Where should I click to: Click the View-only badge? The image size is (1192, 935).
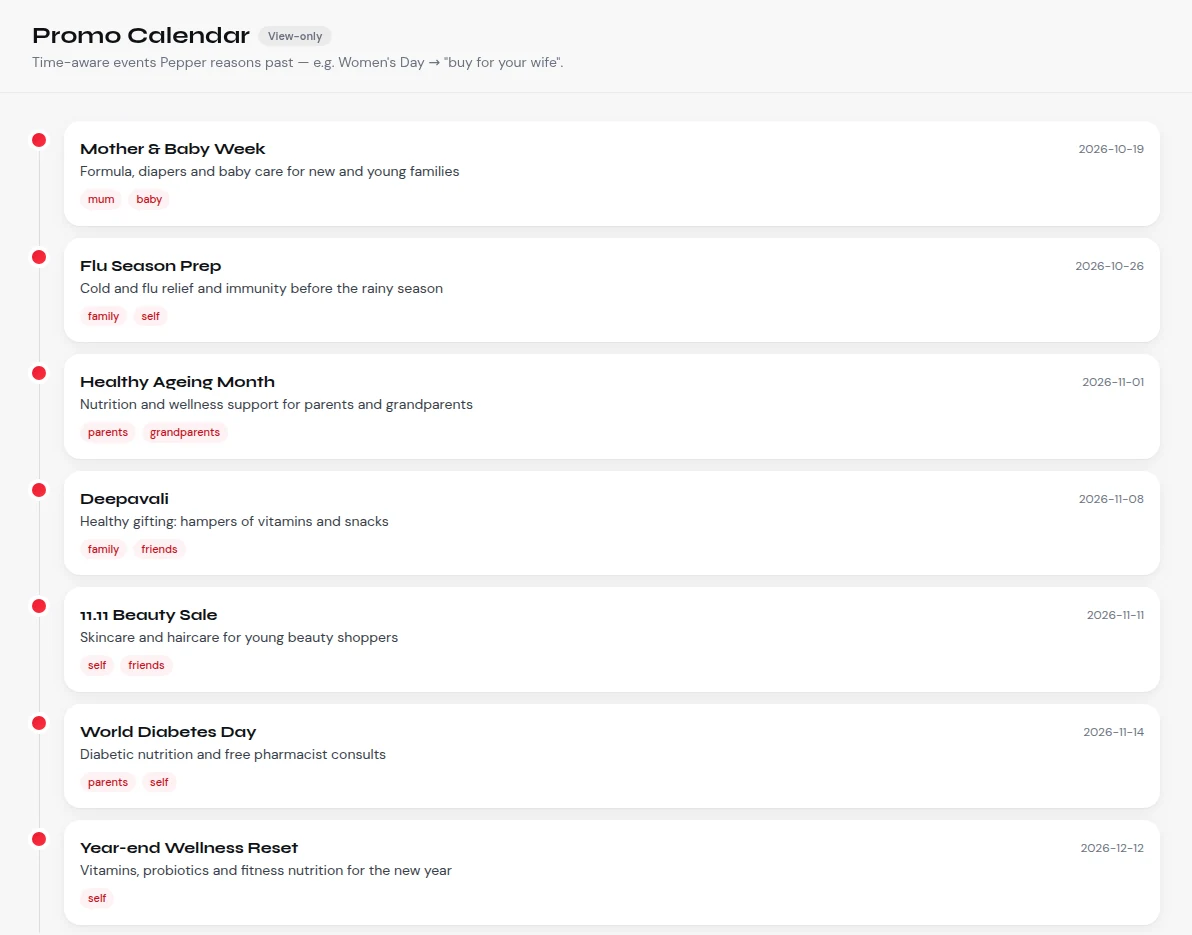[295, 36]
